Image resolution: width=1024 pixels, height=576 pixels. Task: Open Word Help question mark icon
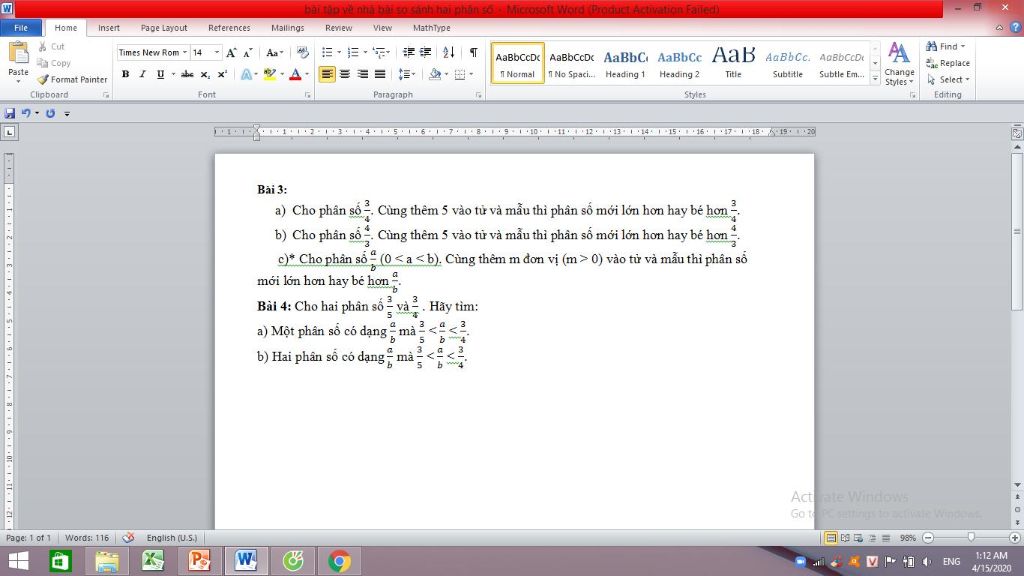click(x=1016, y=27)
